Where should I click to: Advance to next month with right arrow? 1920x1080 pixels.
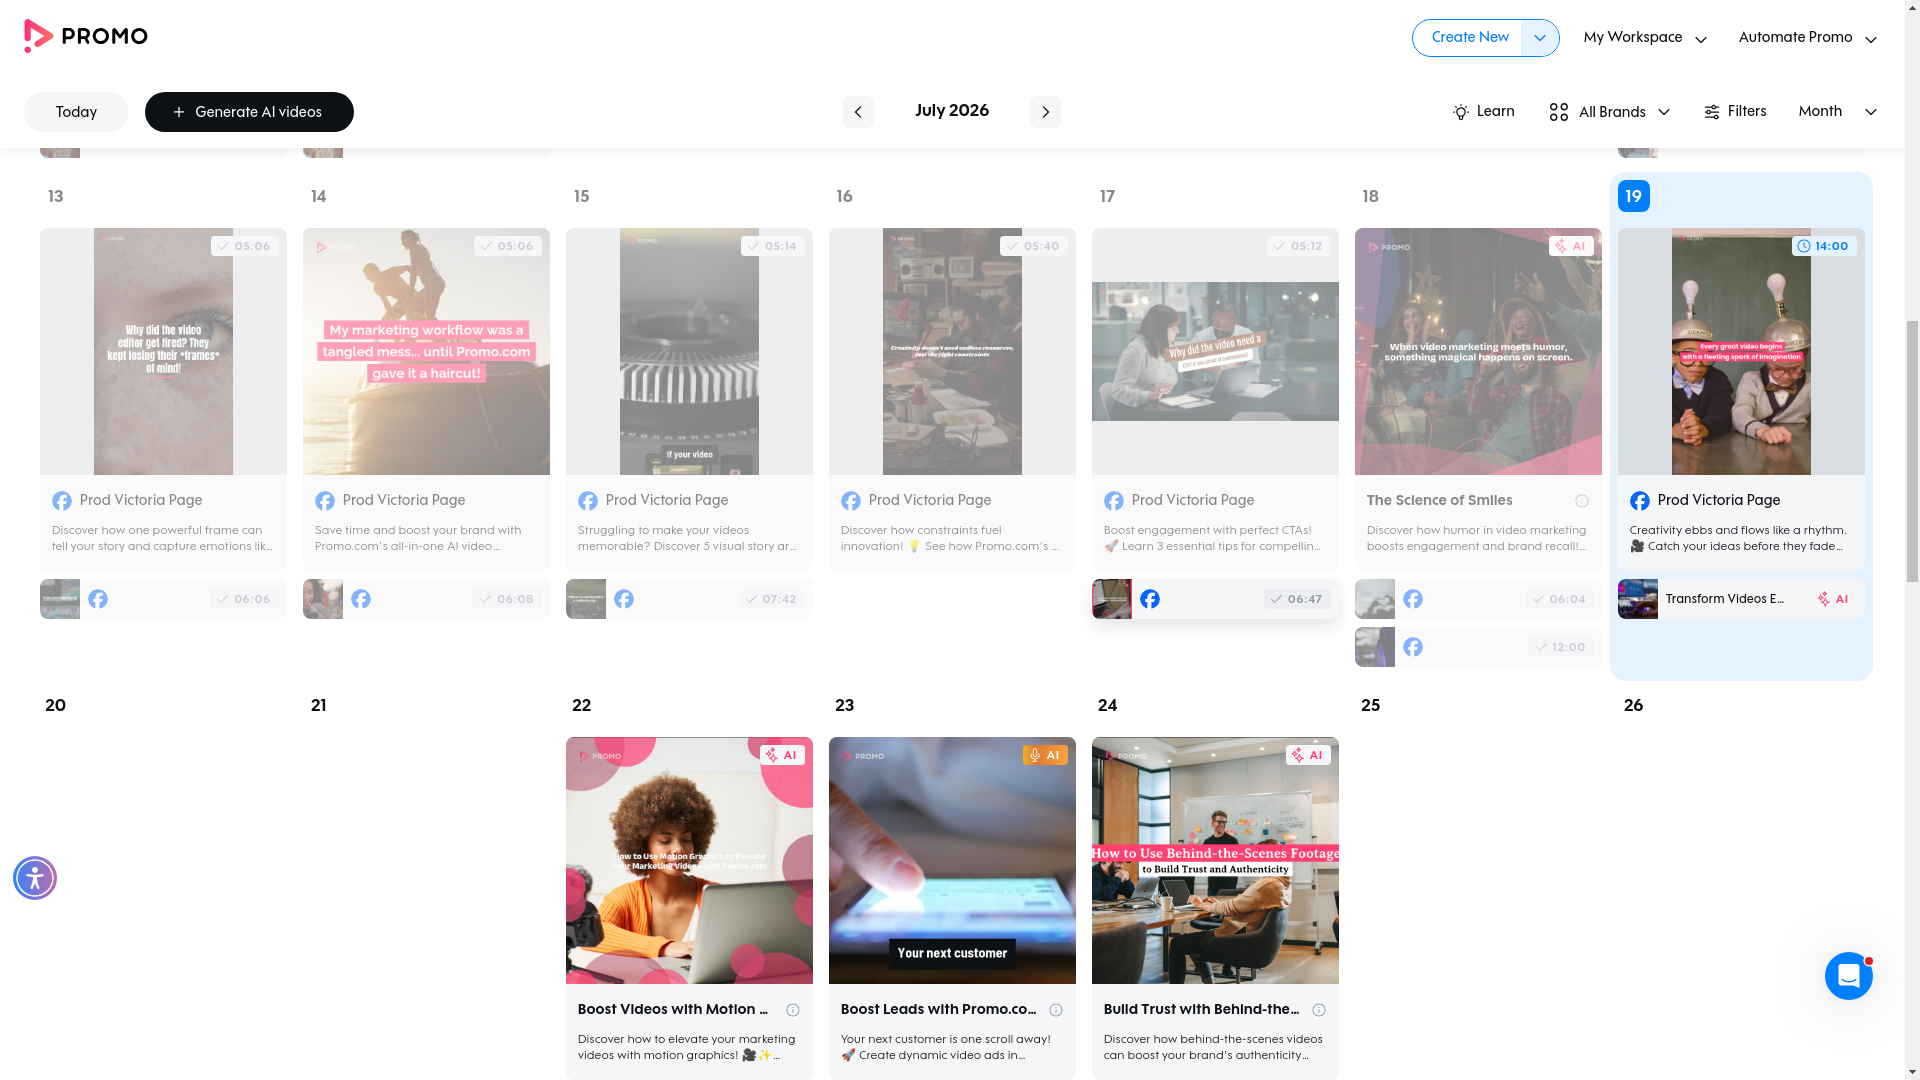tap(1045, 112)
